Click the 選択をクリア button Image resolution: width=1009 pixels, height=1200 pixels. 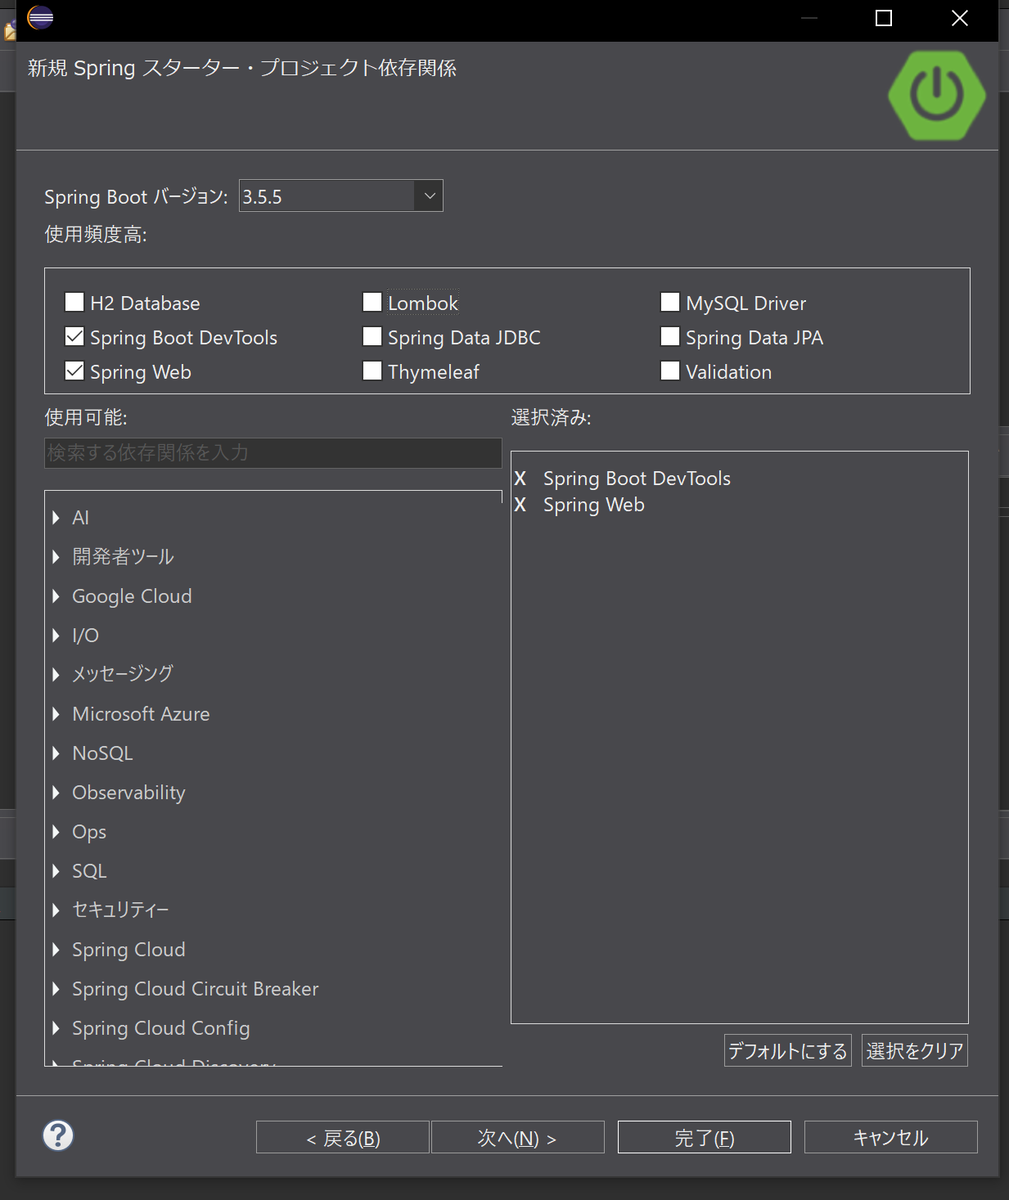tap(915, 1051)
